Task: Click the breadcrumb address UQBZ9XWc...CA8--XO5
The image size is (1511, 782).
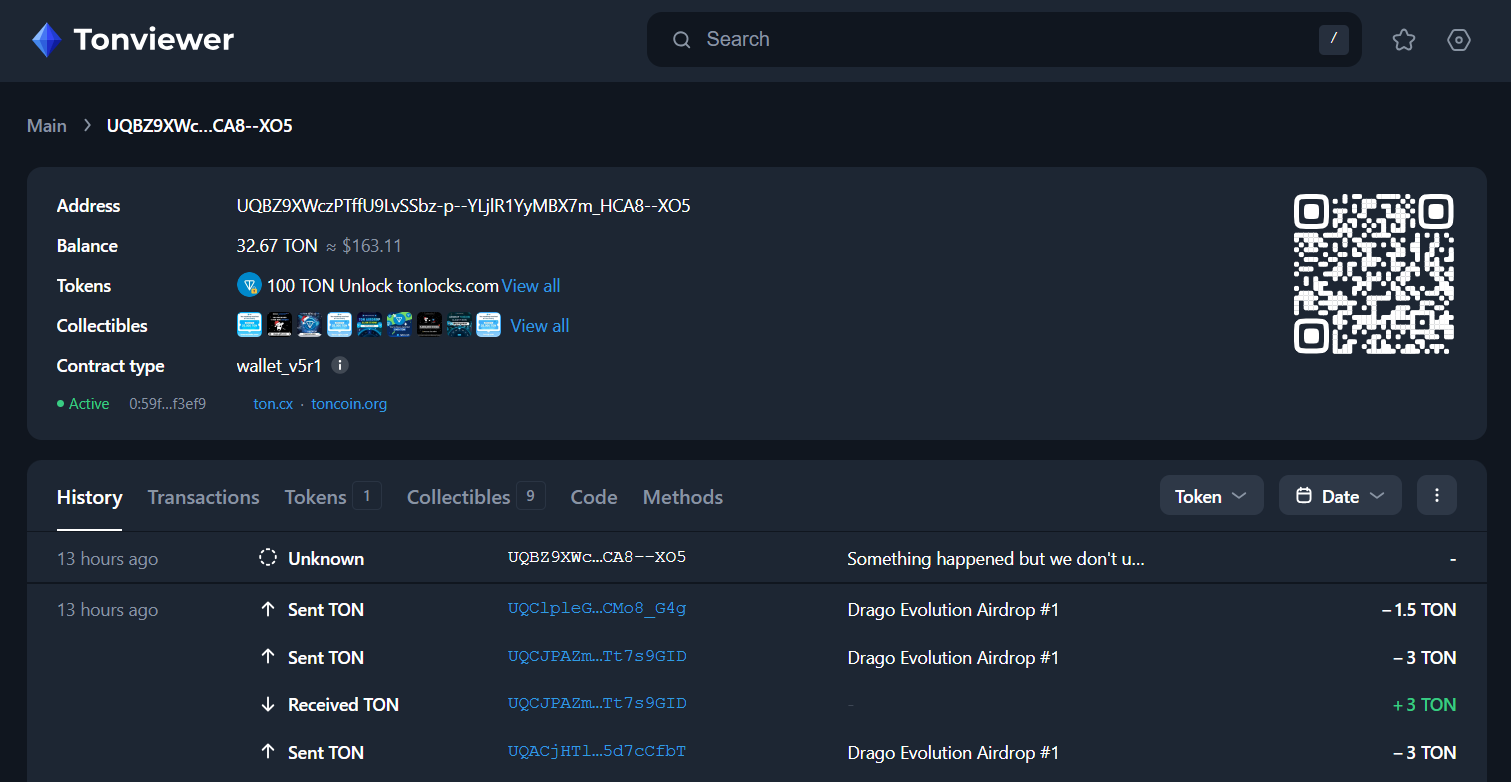Action: point(200,125)
